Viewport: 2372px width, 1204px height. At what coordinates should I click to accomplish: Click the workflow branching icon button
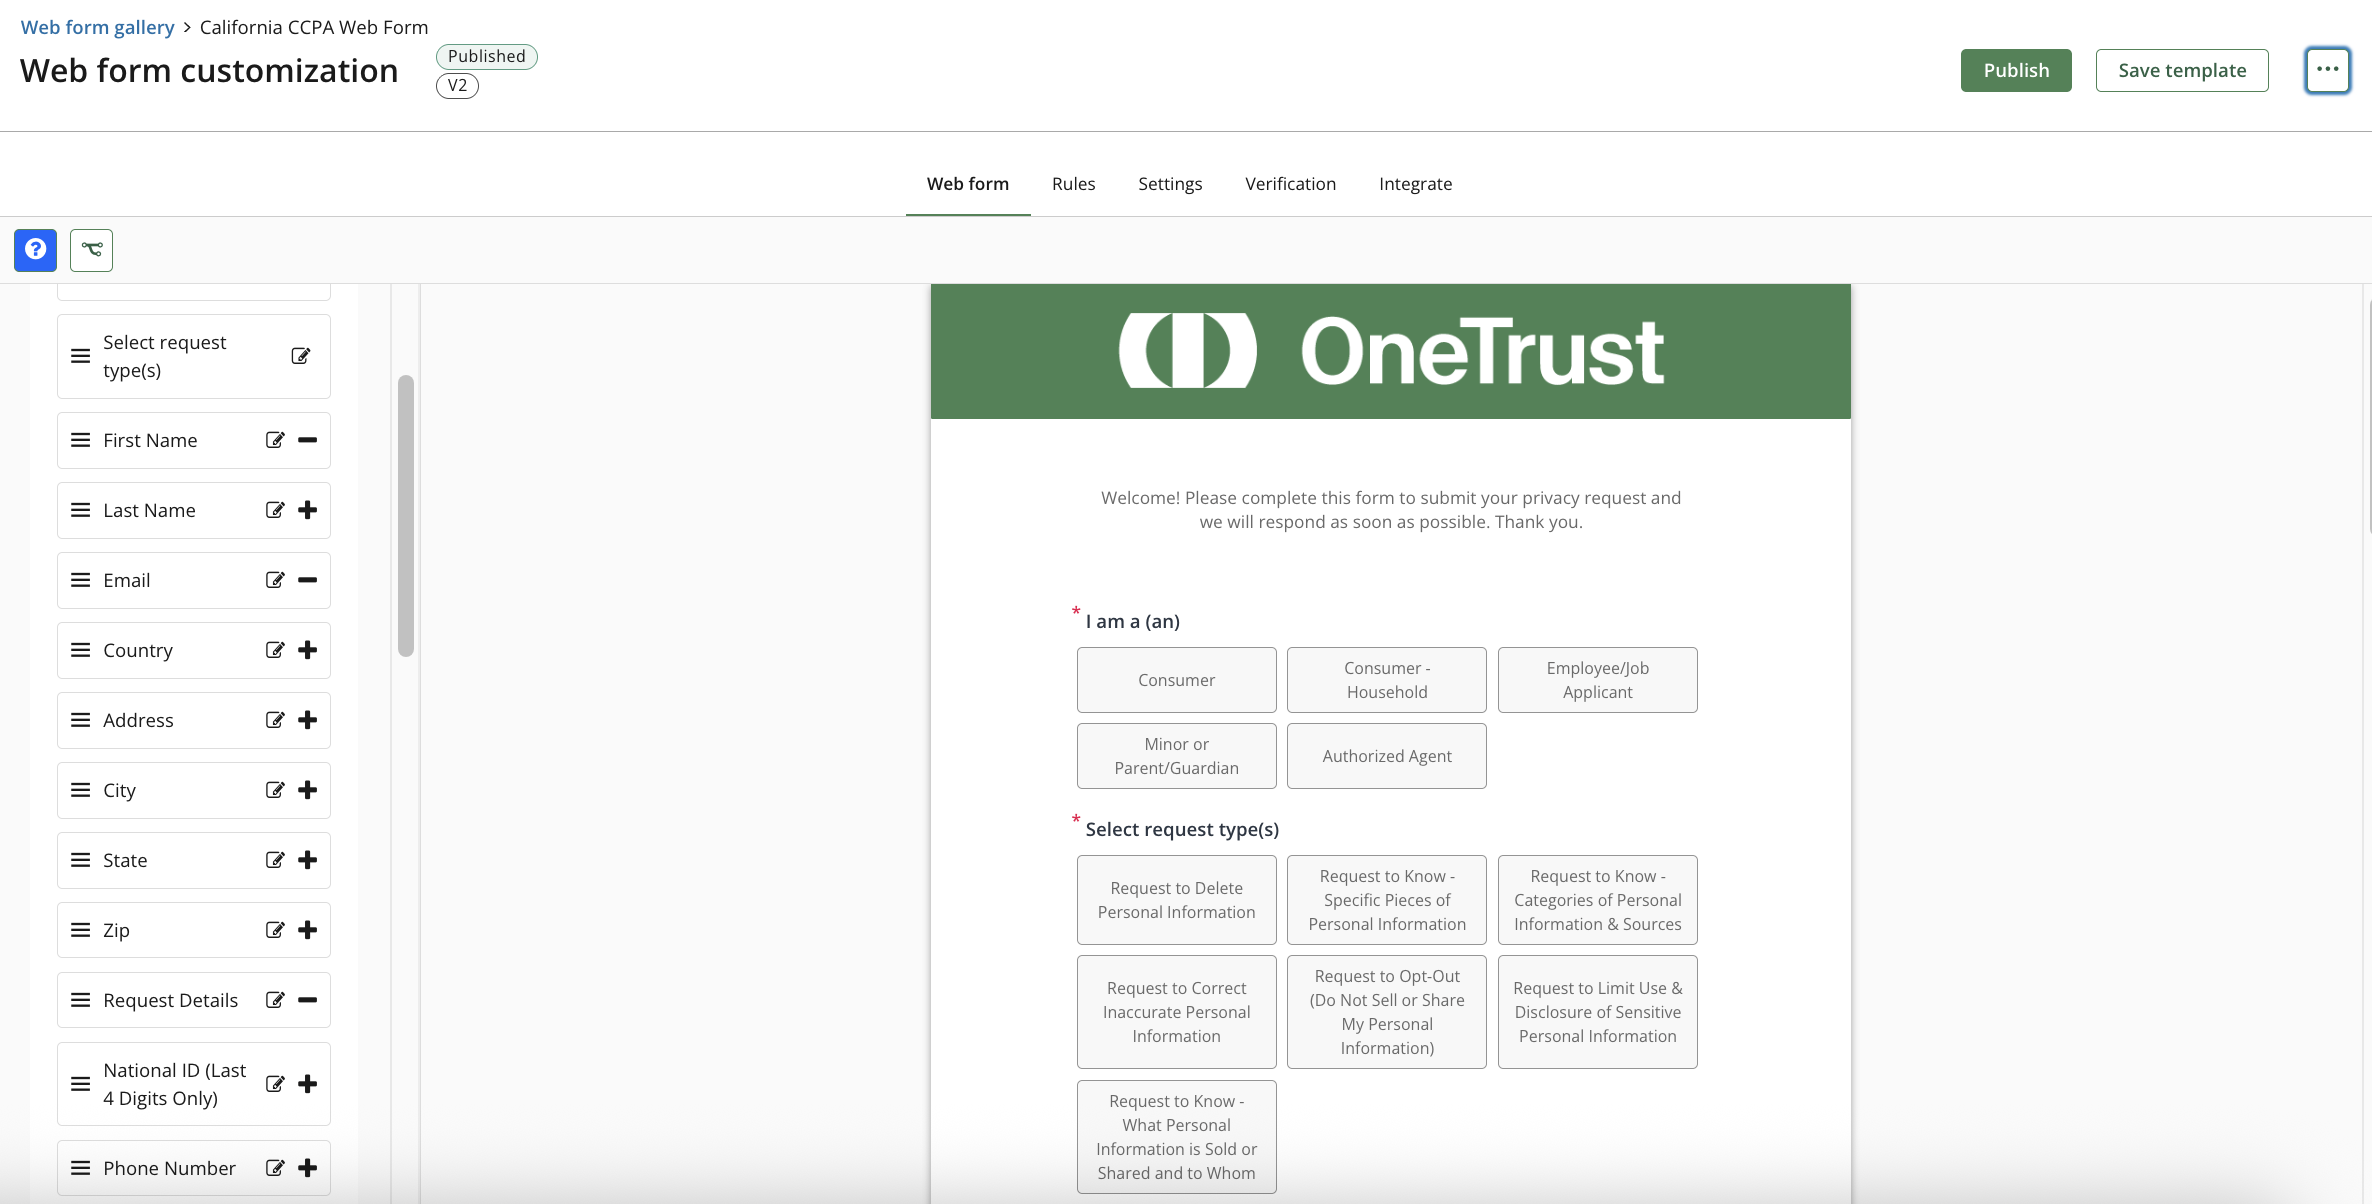click(x=91, y=250)
